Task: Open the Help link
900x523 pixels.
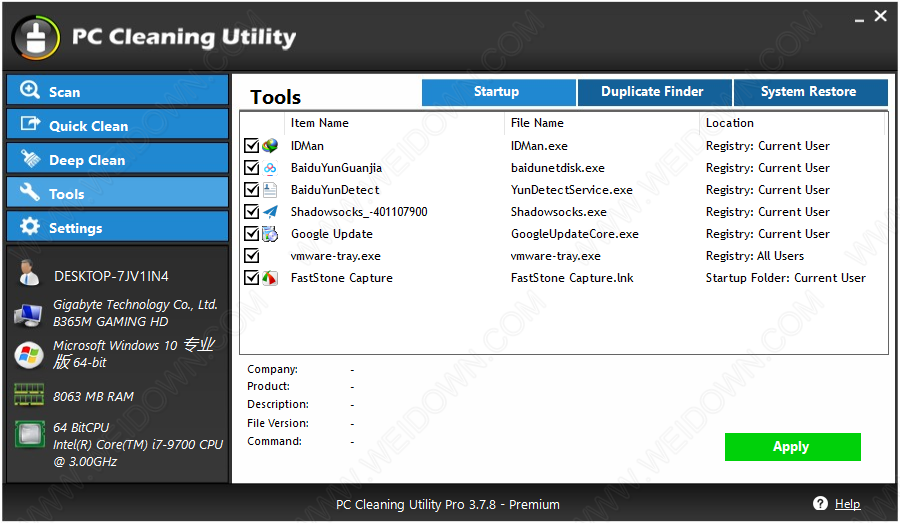Action: pyautogui.click(x=847, y=504)
